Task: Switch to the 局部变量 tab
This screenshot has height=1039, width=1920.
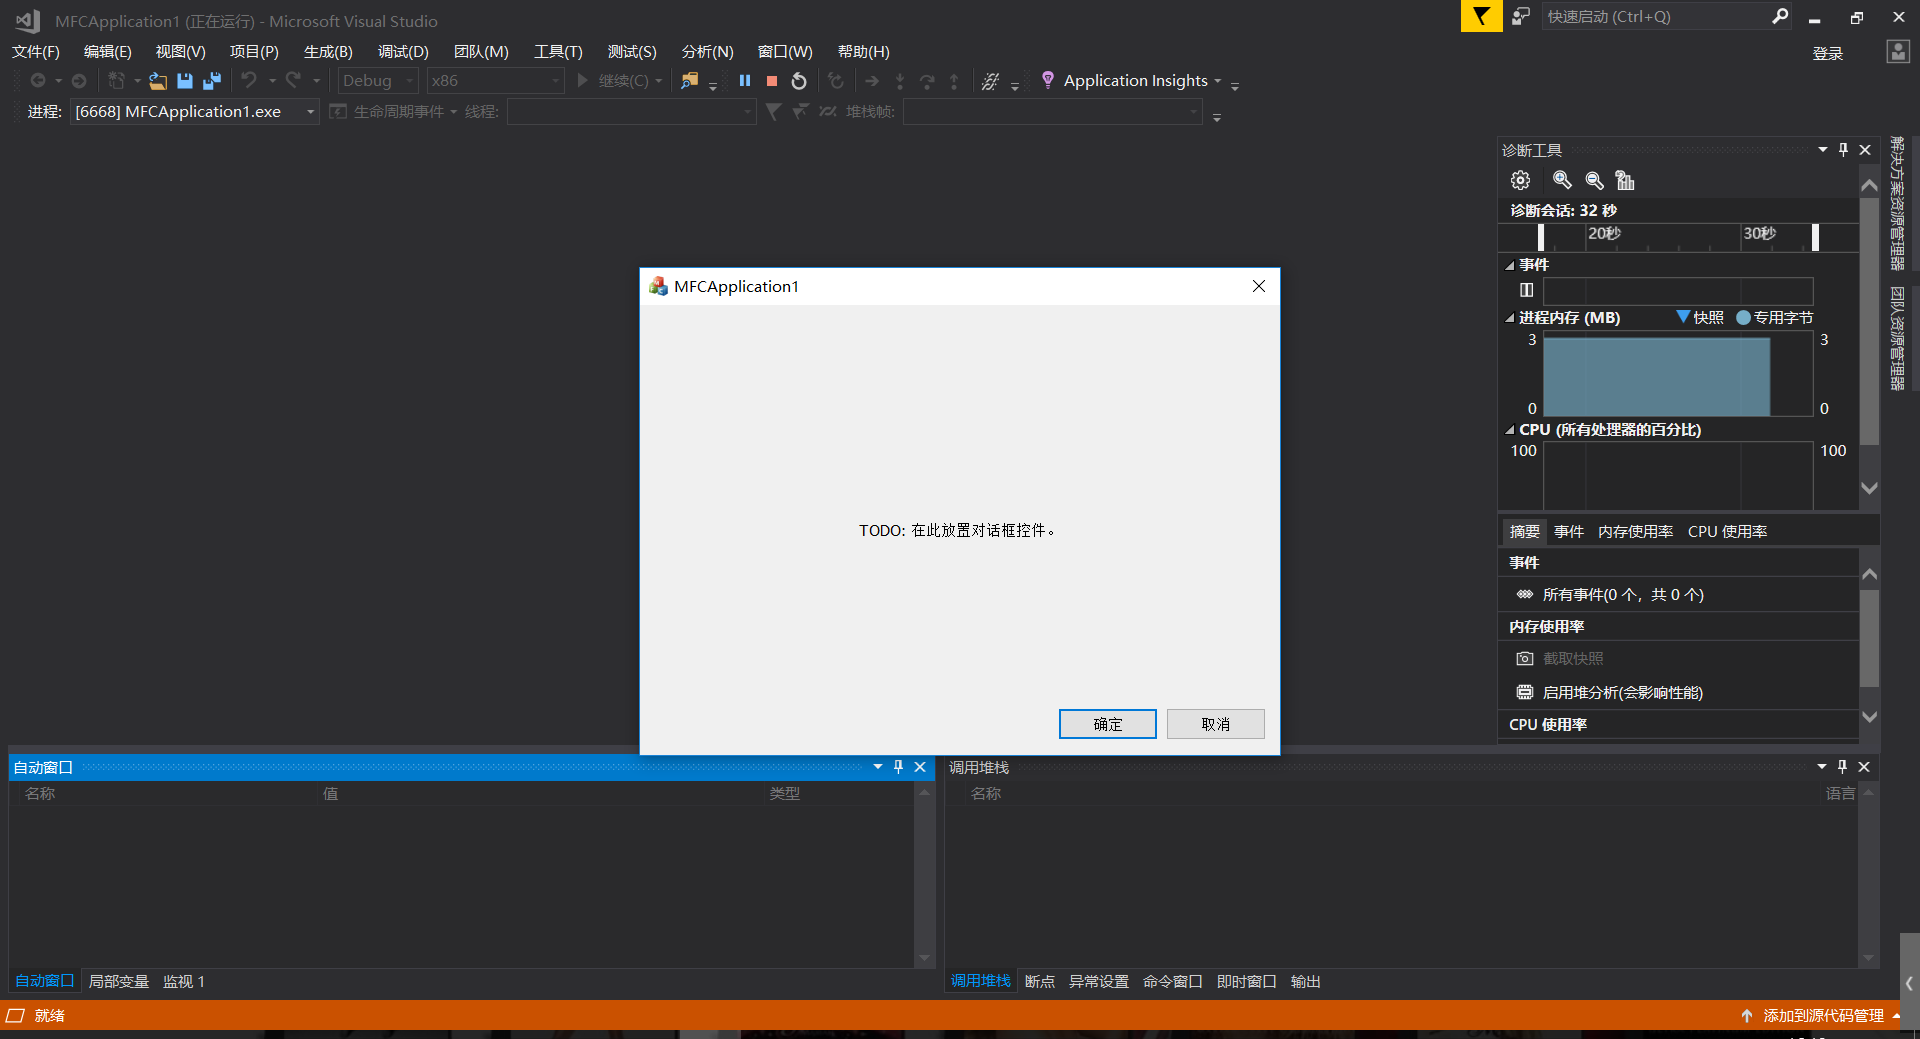Action: pyautogui.click(x=119, y=981)
